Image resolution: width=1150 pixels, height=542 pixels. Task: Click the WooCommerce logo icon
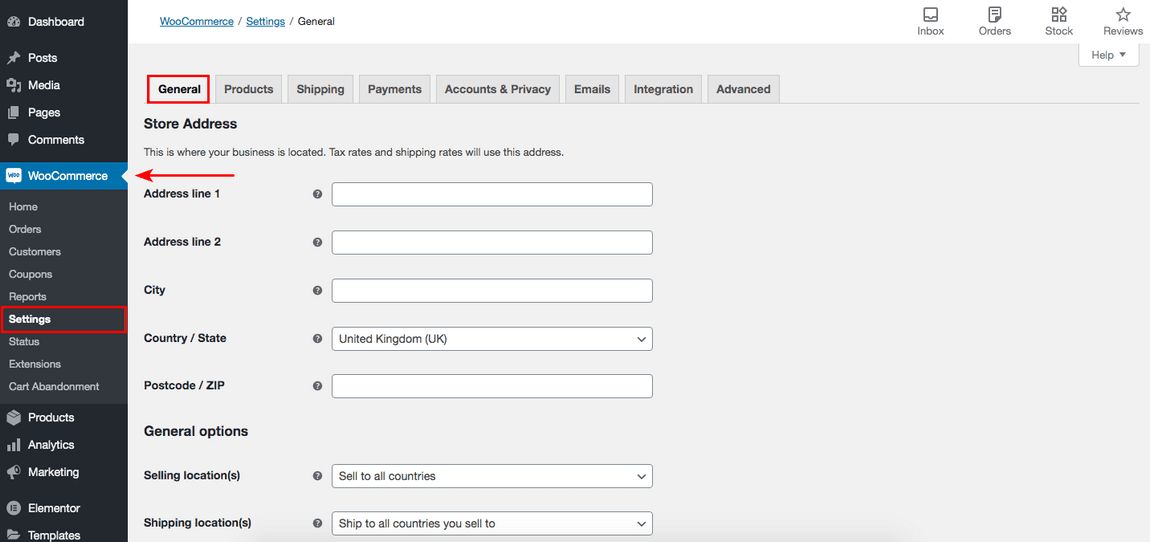[13, 176]
